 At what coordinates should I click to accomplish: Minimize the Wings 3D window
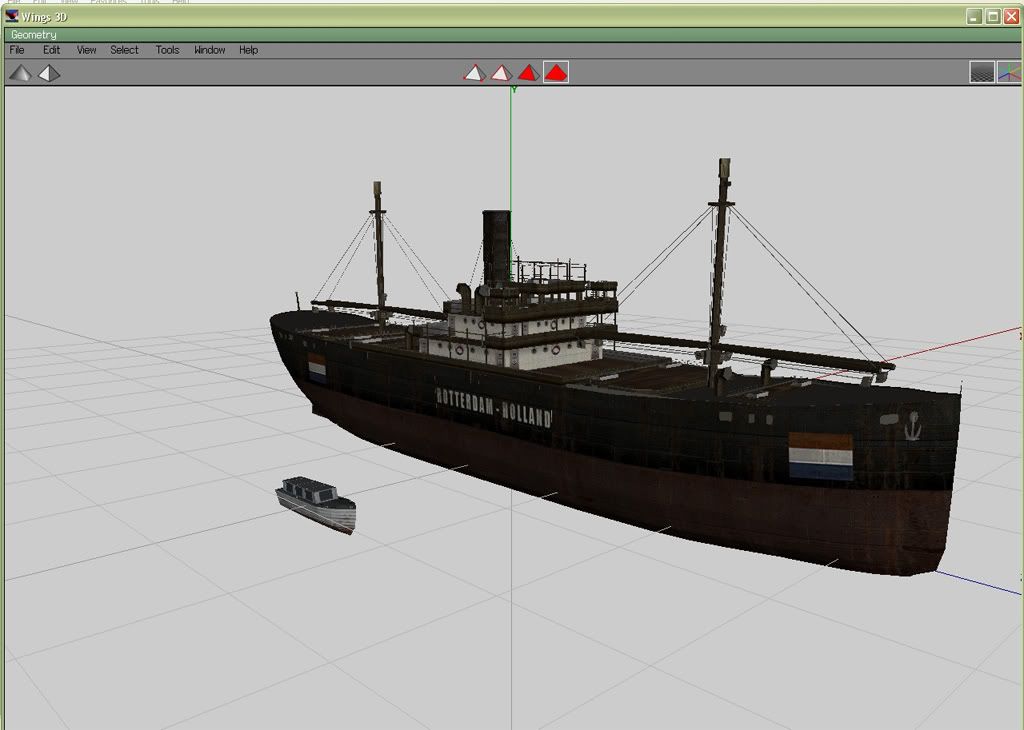point(974,16)
